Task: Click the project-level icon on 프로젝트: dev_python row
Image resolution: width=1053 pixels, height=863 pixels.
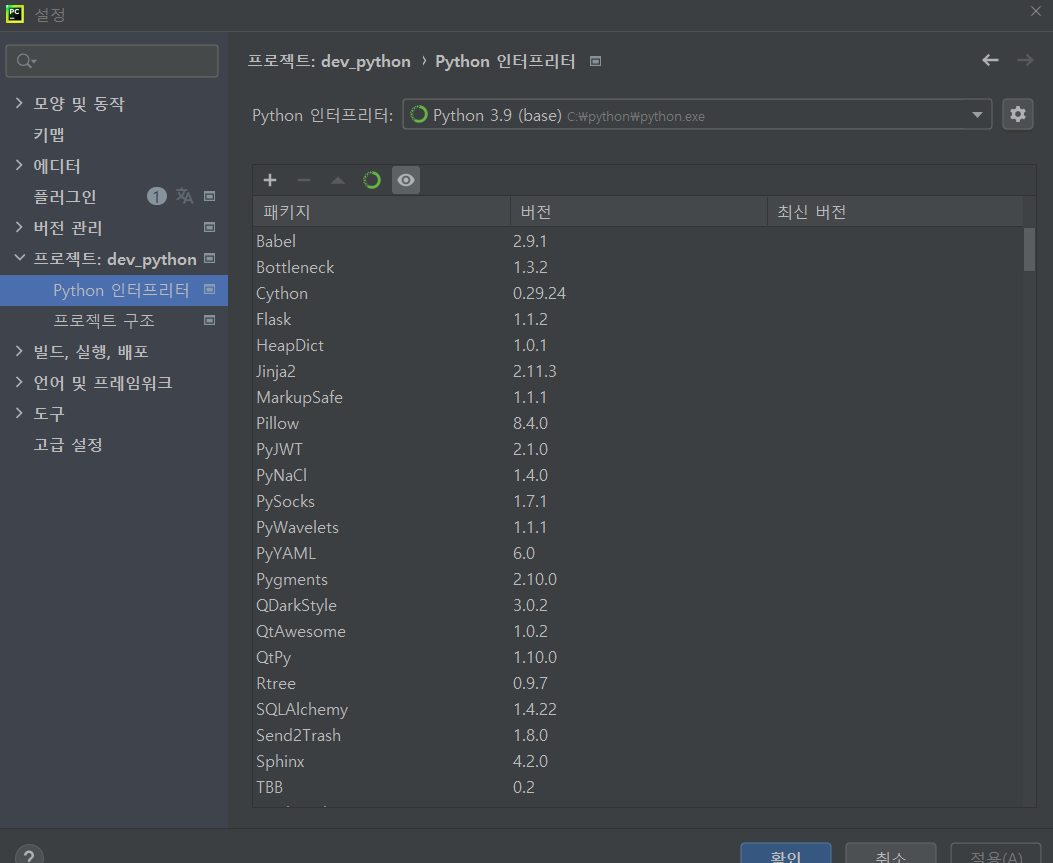Action: 210,259
